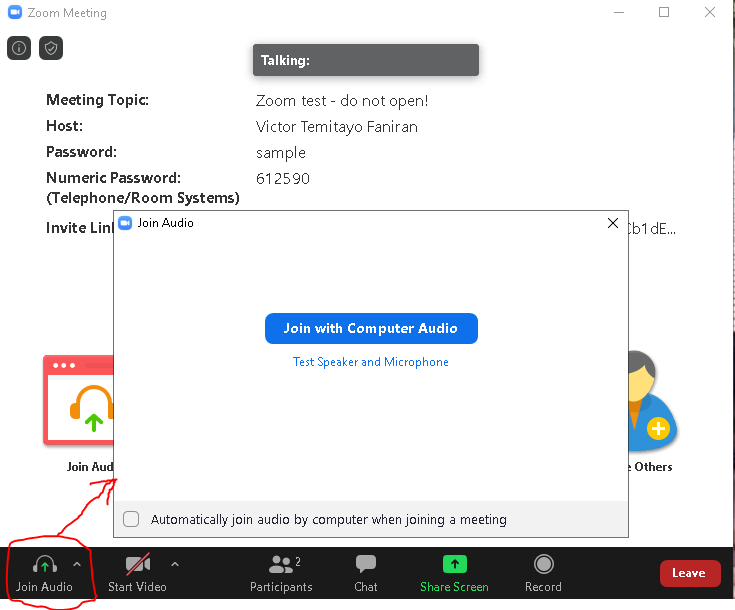
Task: Click the Join Audio tile with headphones
Action: [80, 400]
